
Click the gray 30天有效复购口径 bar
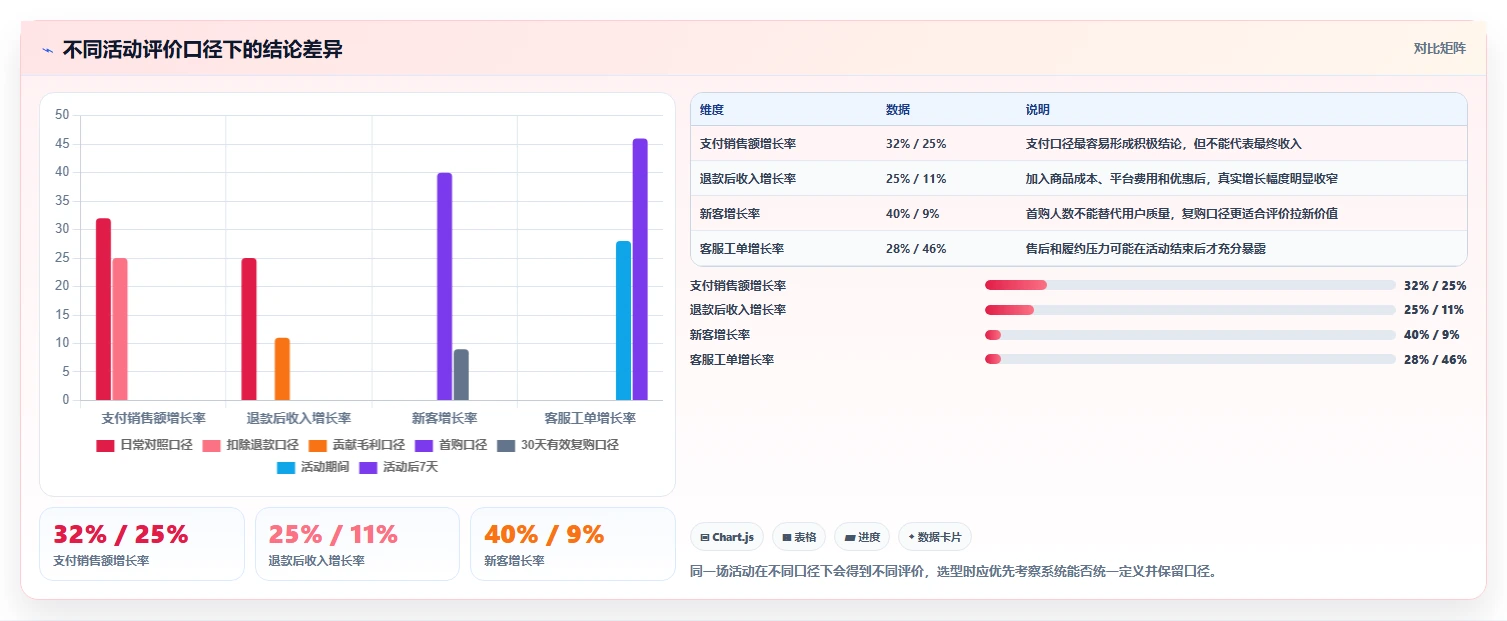461,374
